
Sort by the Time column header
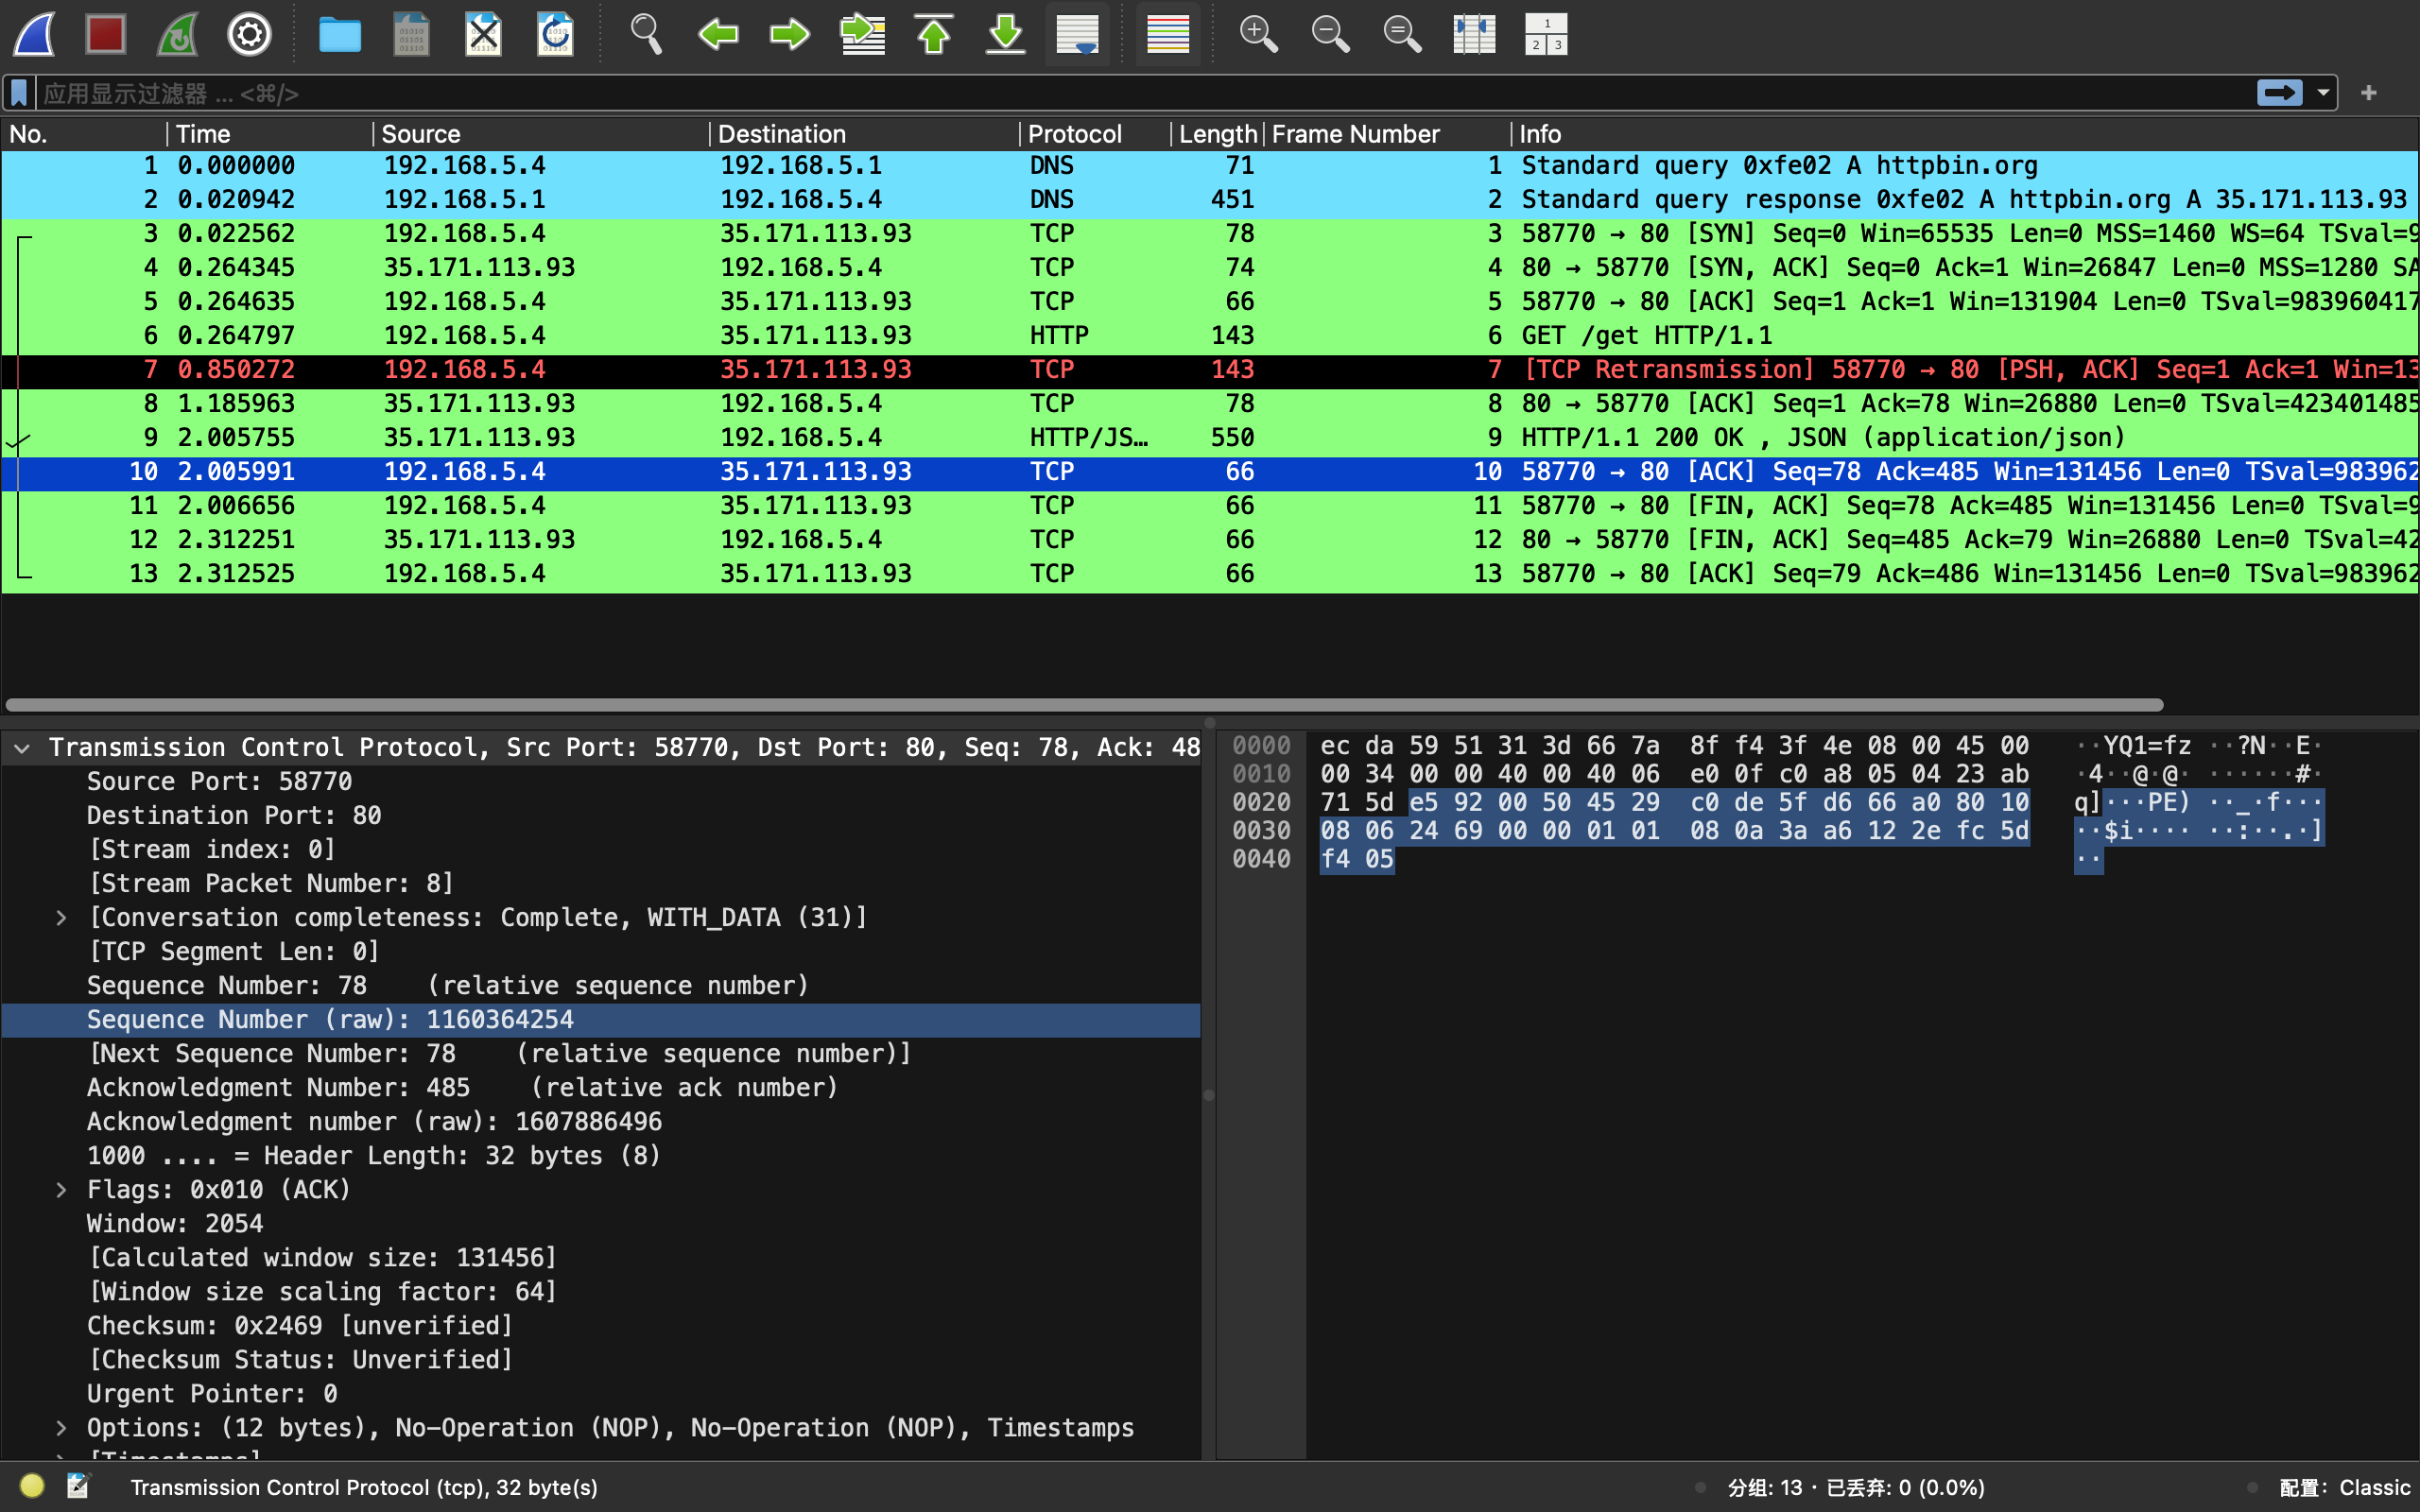(269, 134)
